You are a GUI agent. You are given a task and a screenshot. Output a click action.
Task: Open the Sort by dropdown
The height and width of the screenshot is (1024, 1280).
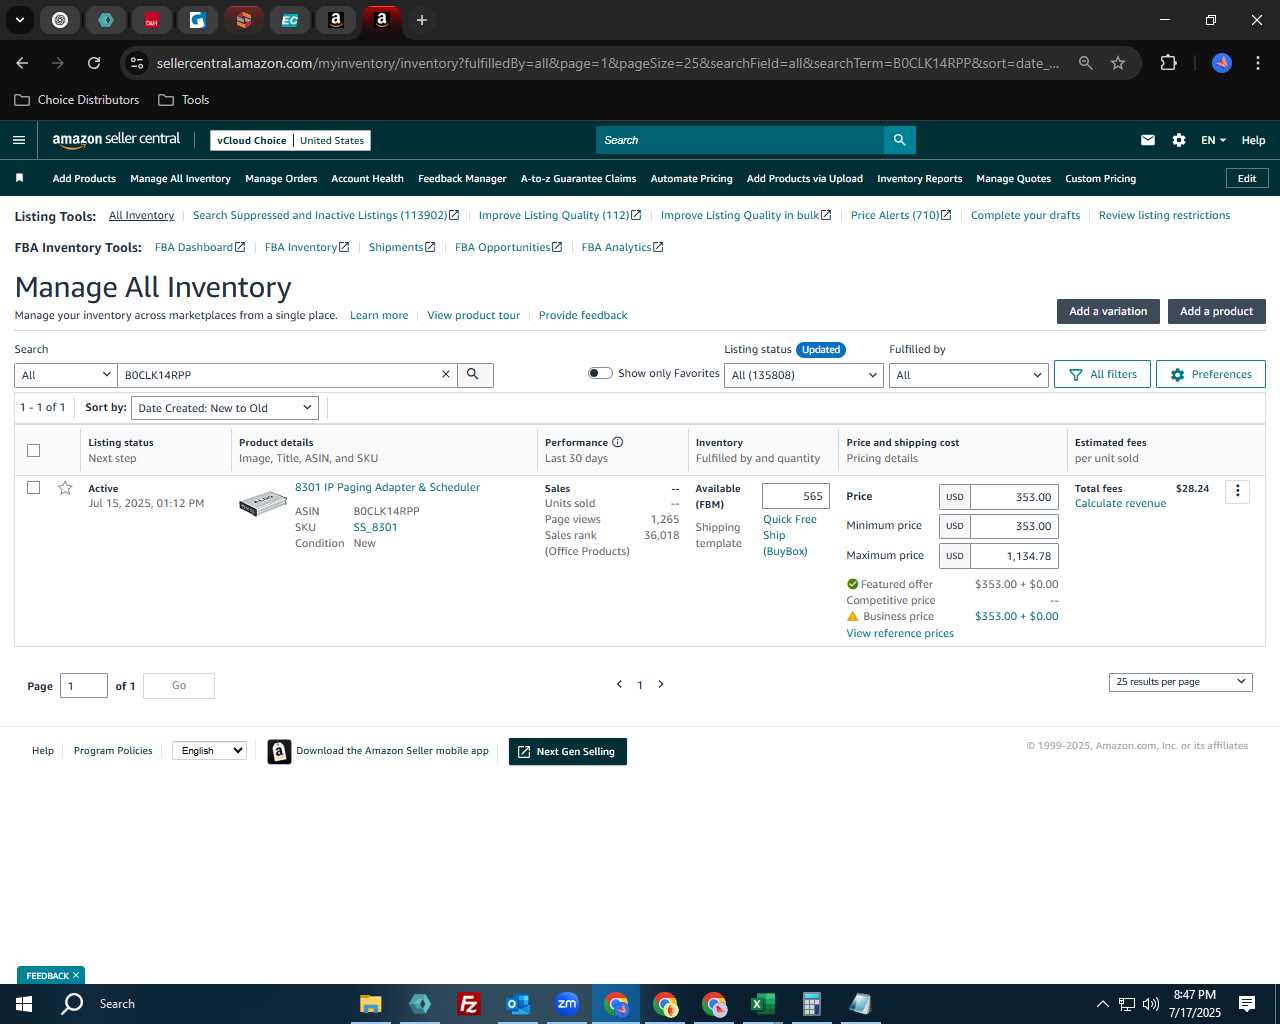pyautogui.click(x=225, y=408)
